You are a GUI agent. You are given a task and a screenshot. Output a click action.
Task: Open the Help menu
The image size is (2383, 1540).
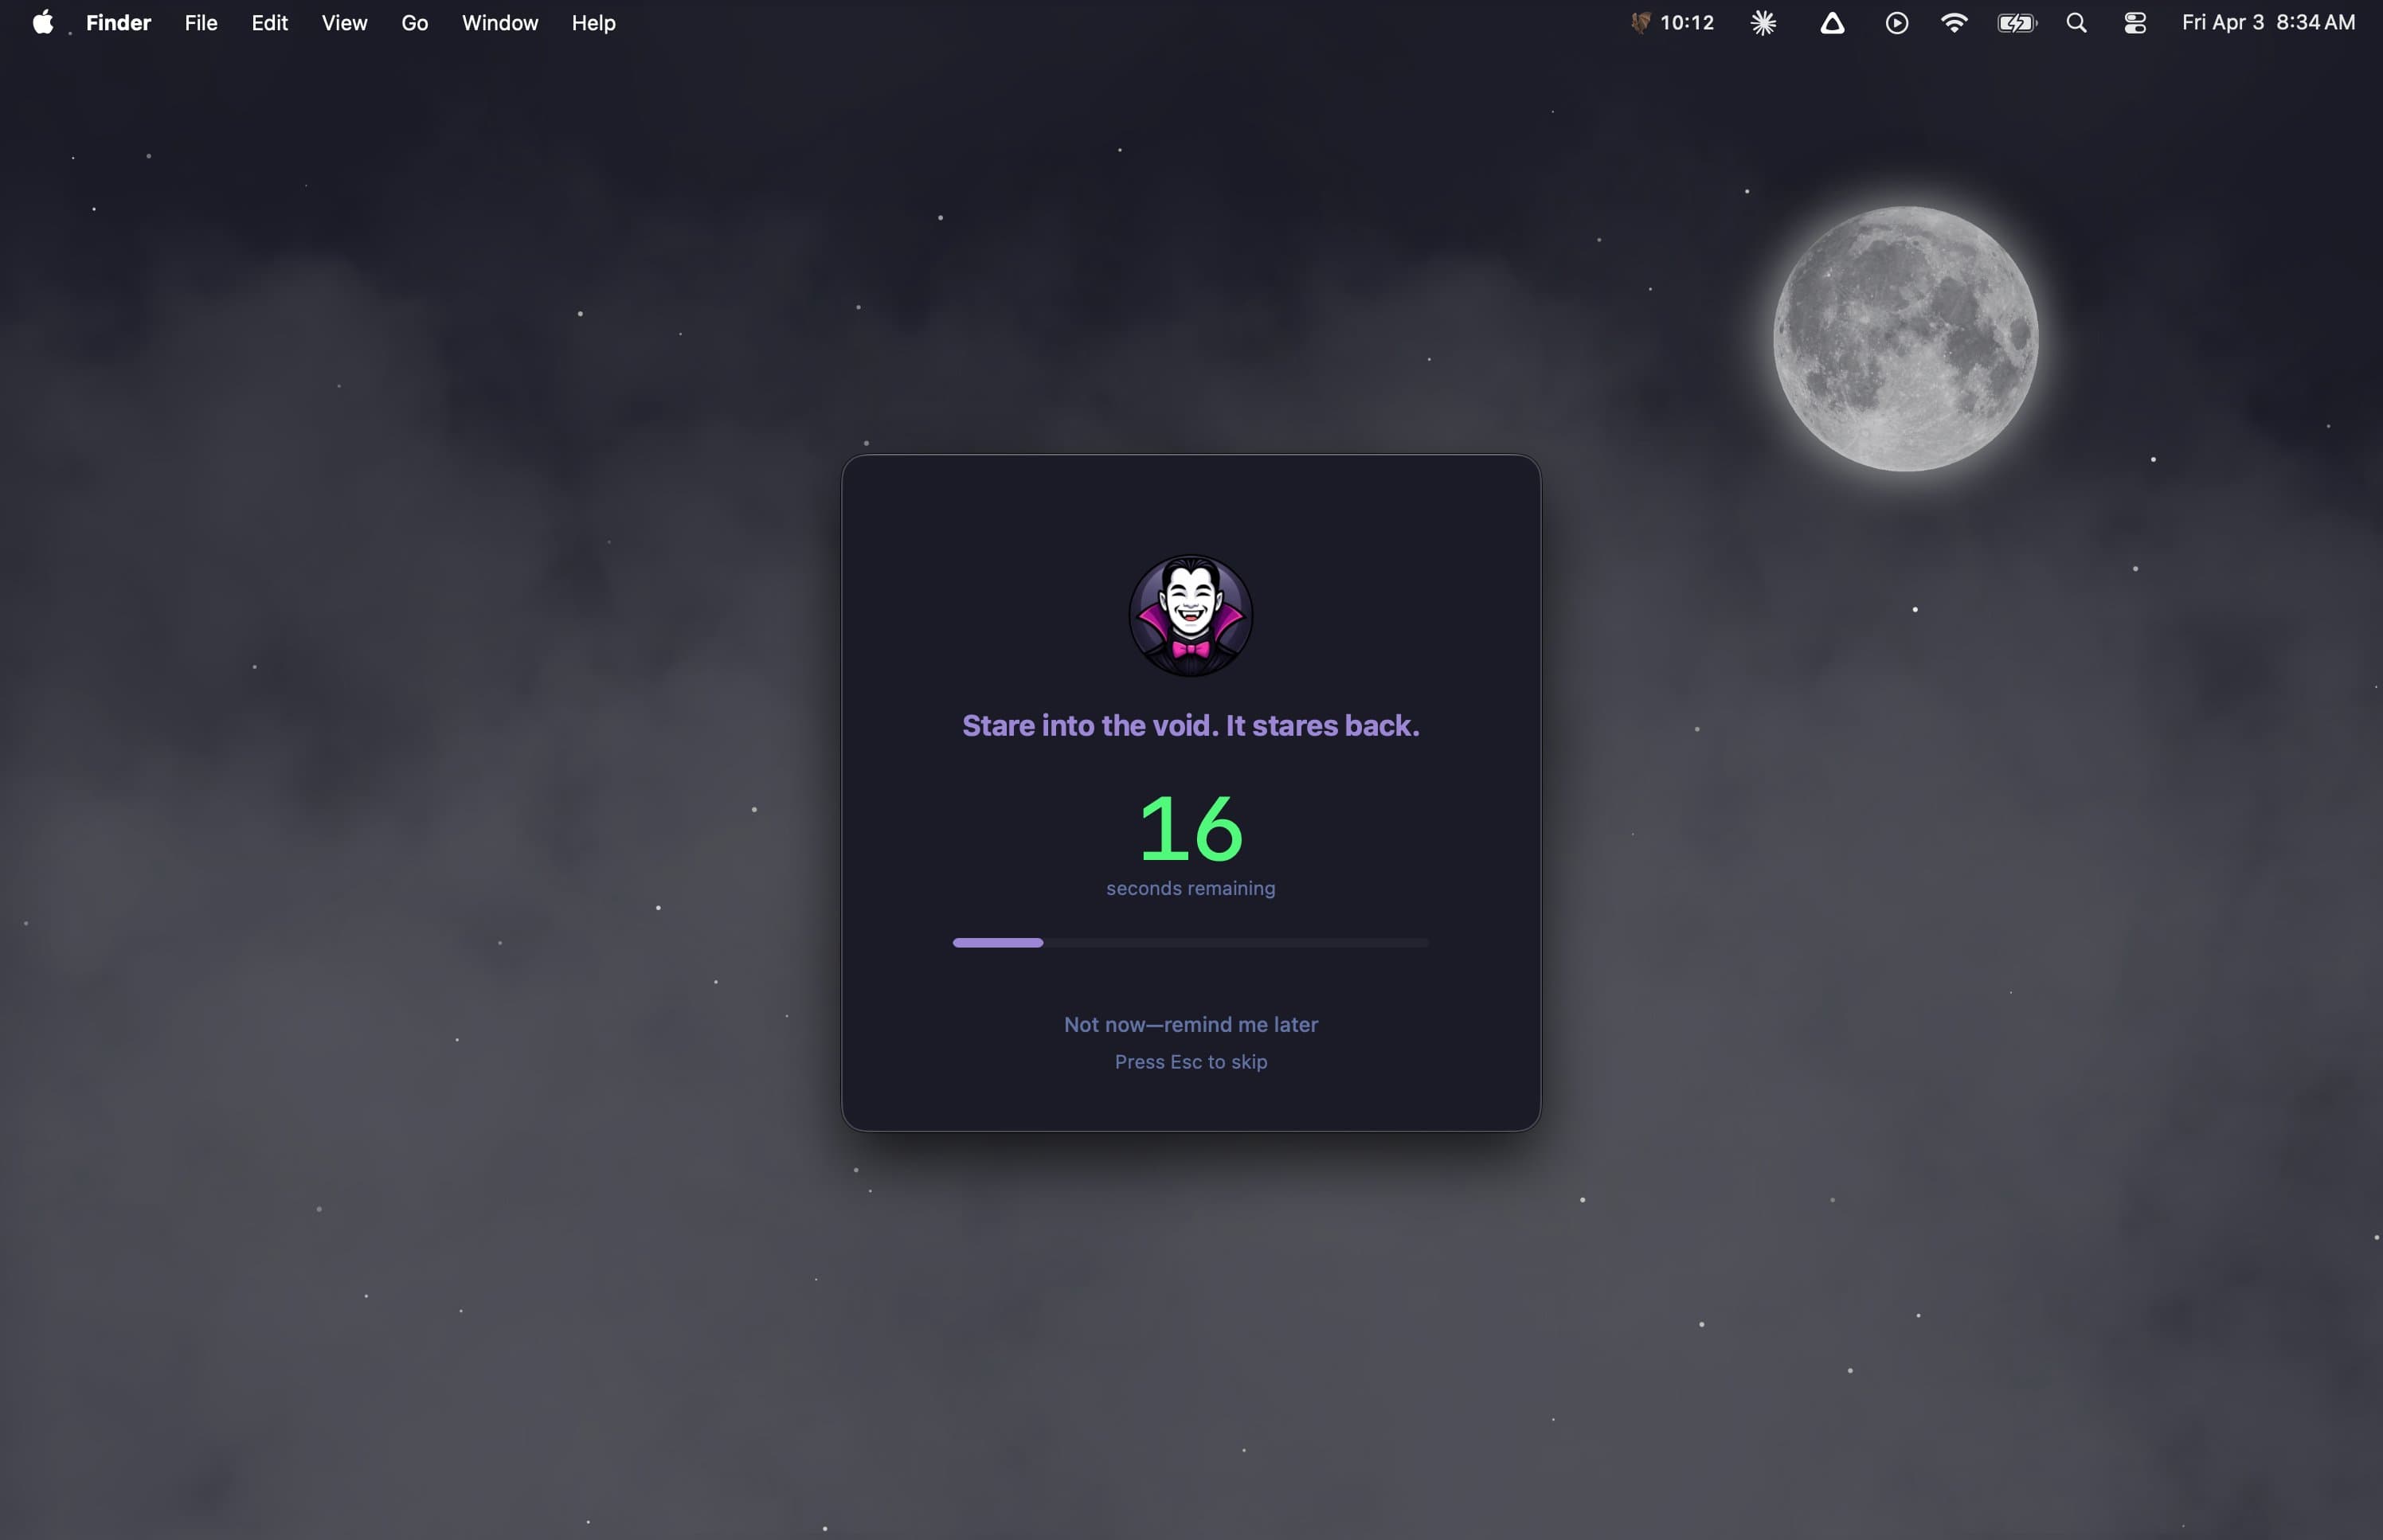tap(593, 23)
